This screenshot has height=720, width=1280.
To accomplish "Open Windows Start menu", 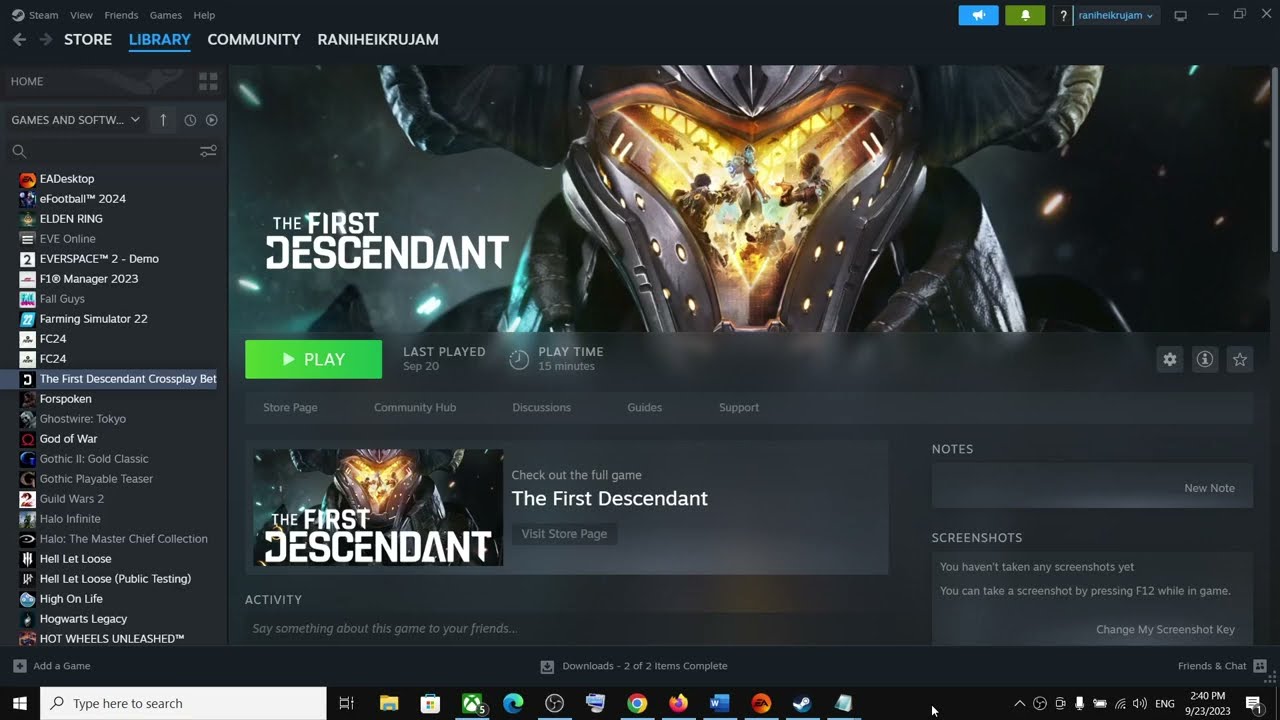I will [19, 703].
